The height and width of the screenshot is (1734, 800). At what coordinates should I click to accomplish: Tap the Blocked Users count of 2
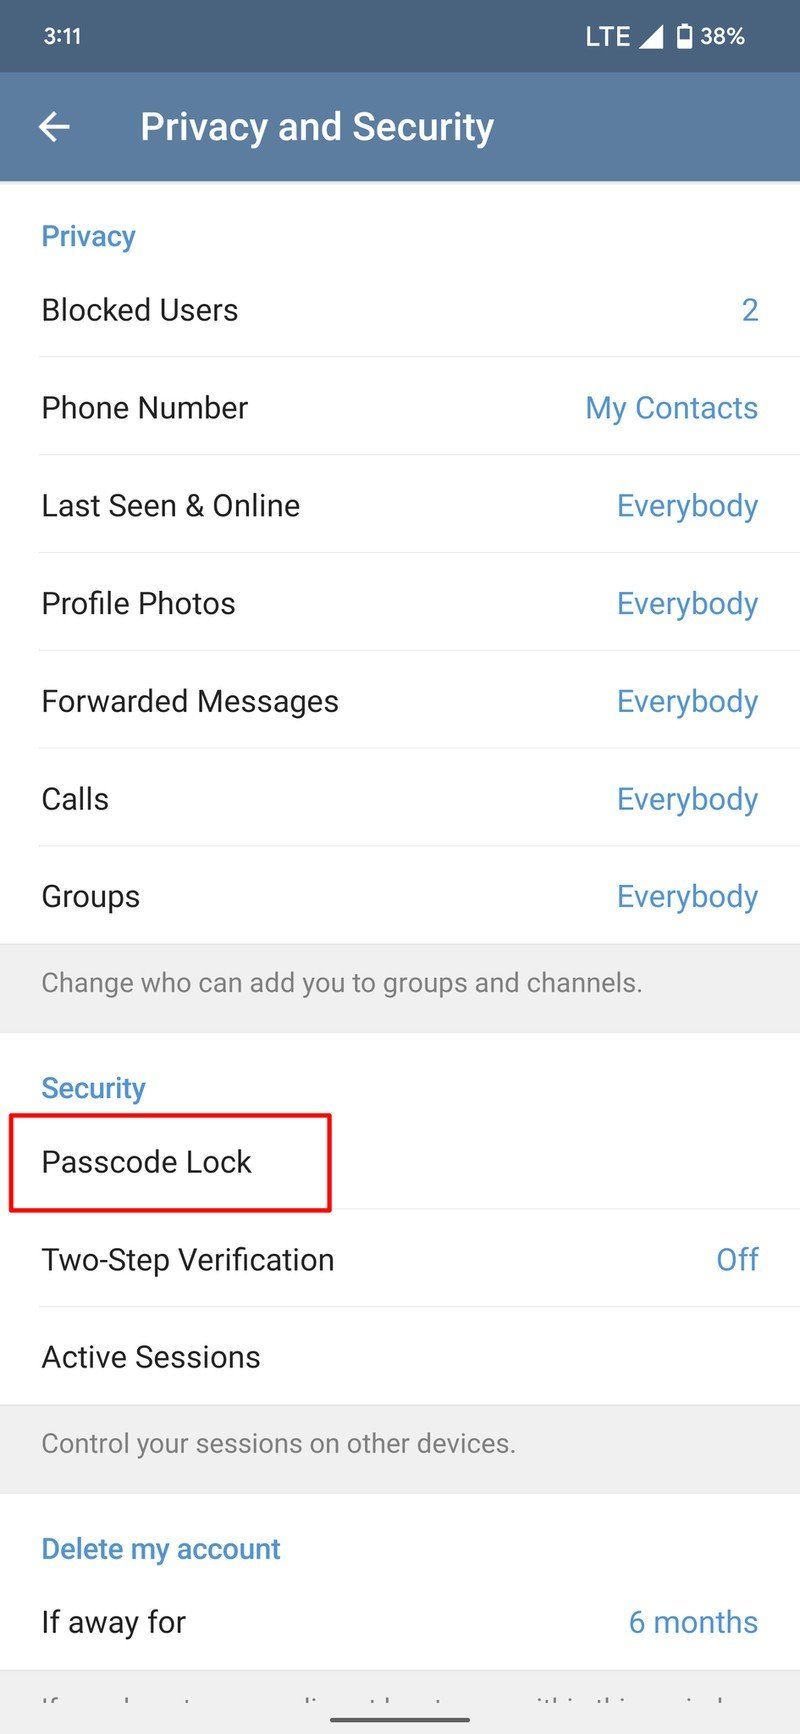click(x=750, y=311)
